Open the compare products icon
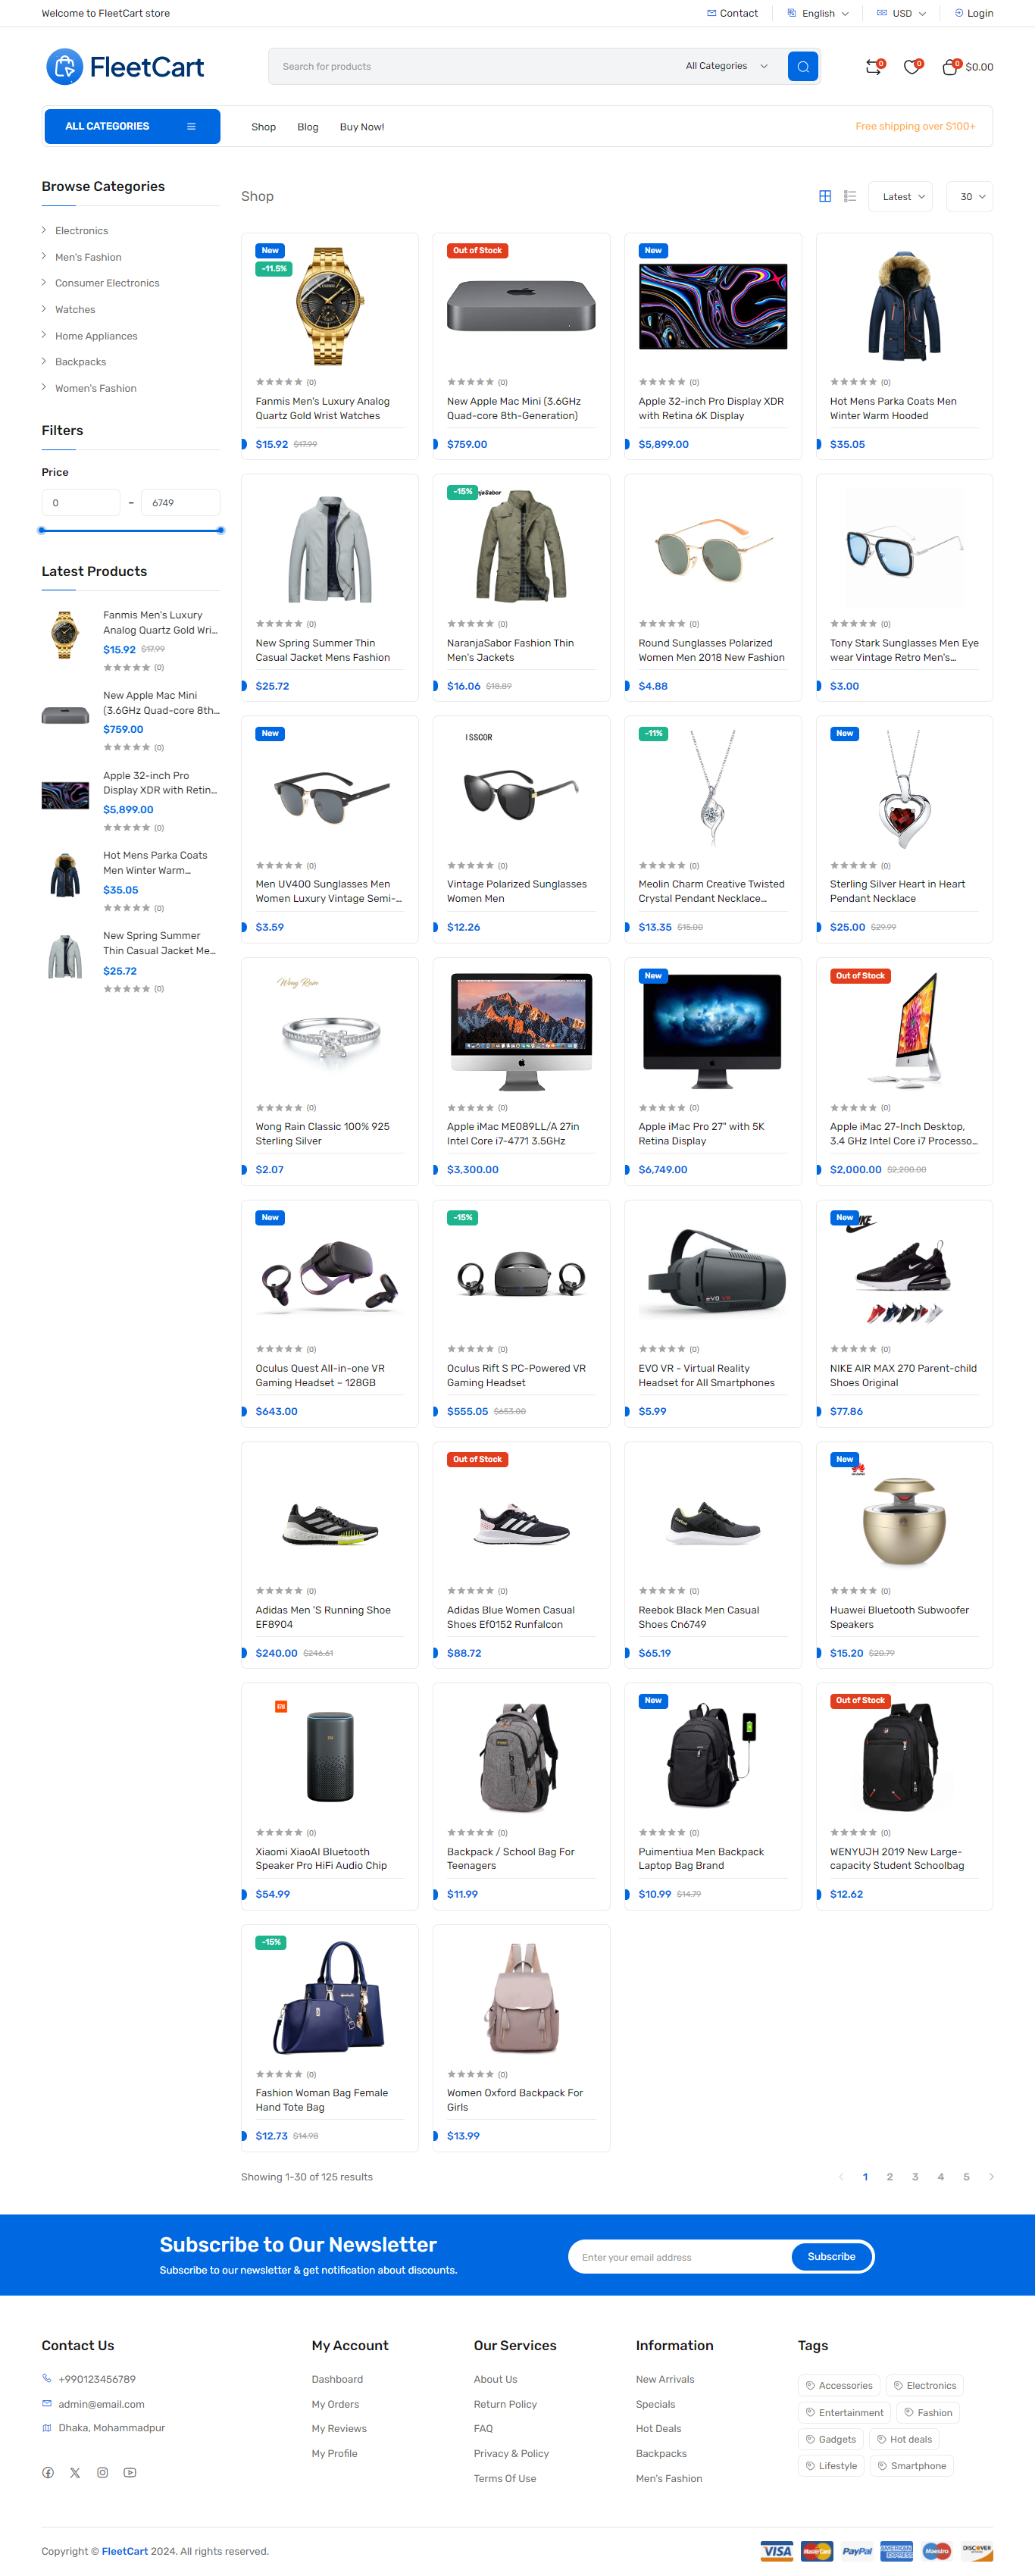1035x2576 pixels. 873,67
